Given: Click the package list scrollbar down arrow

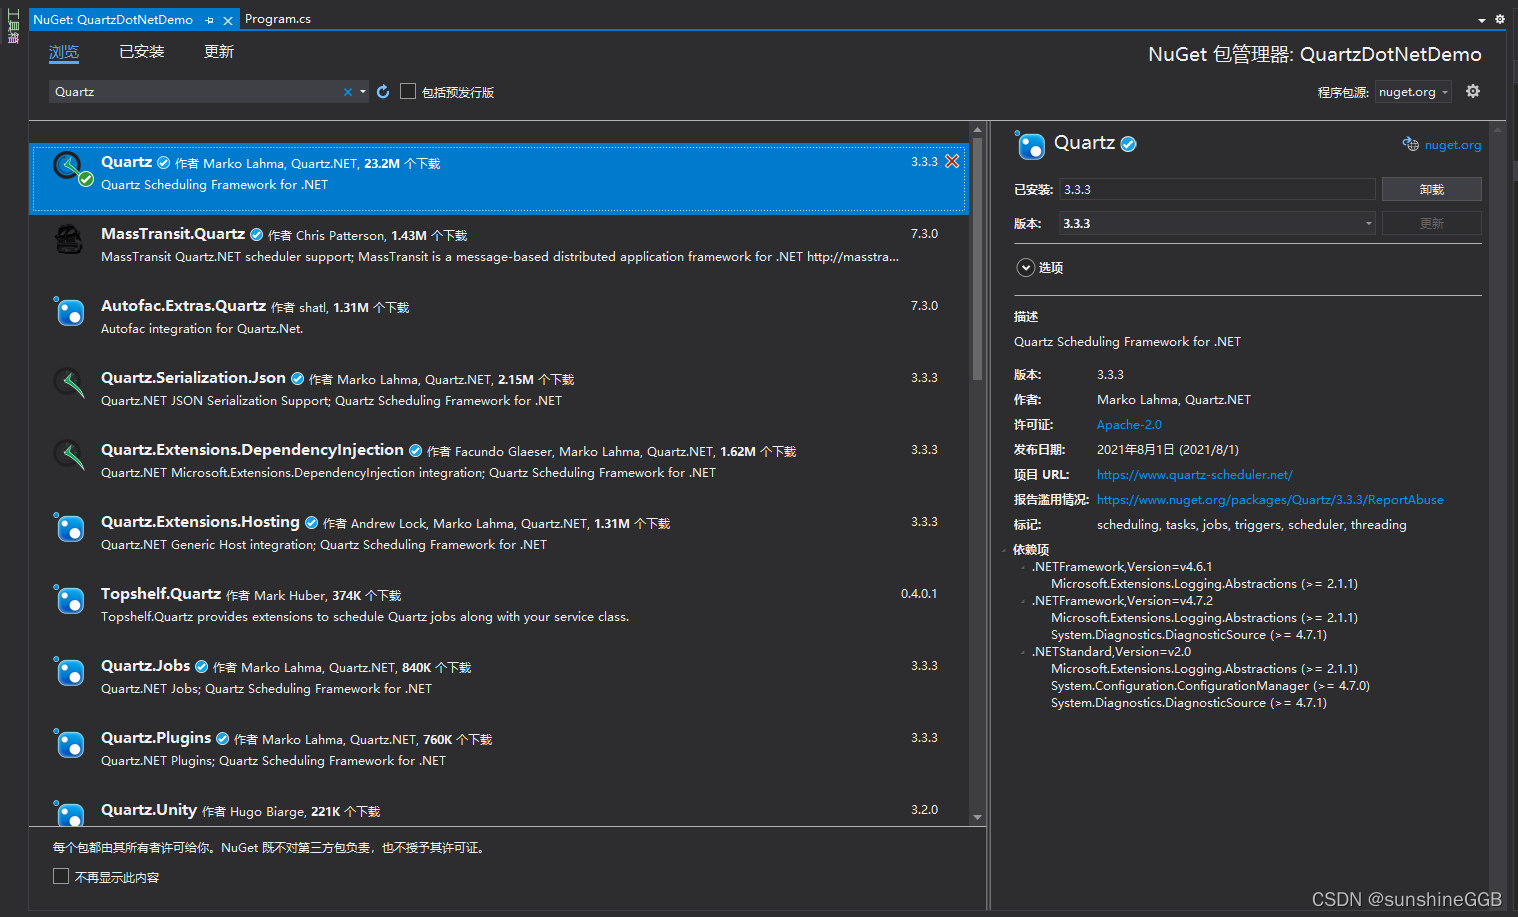Looking at the screenshot, I should [977, 817].
